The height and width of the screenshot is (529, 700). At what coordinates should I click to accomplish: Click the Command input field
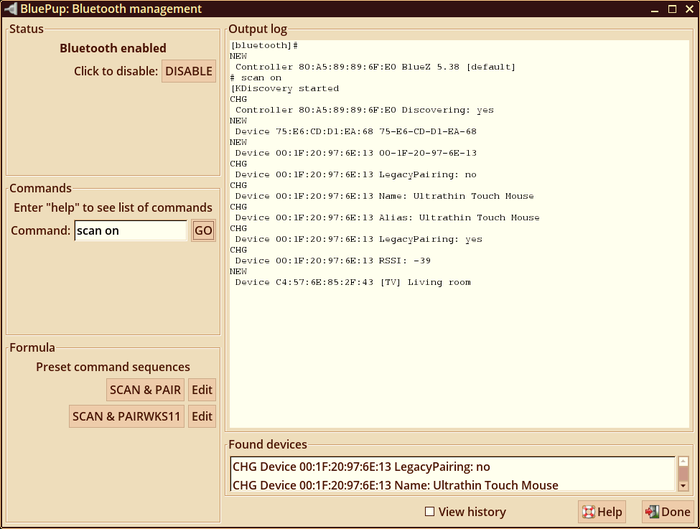pyautogui.click(x=131, y=230)
